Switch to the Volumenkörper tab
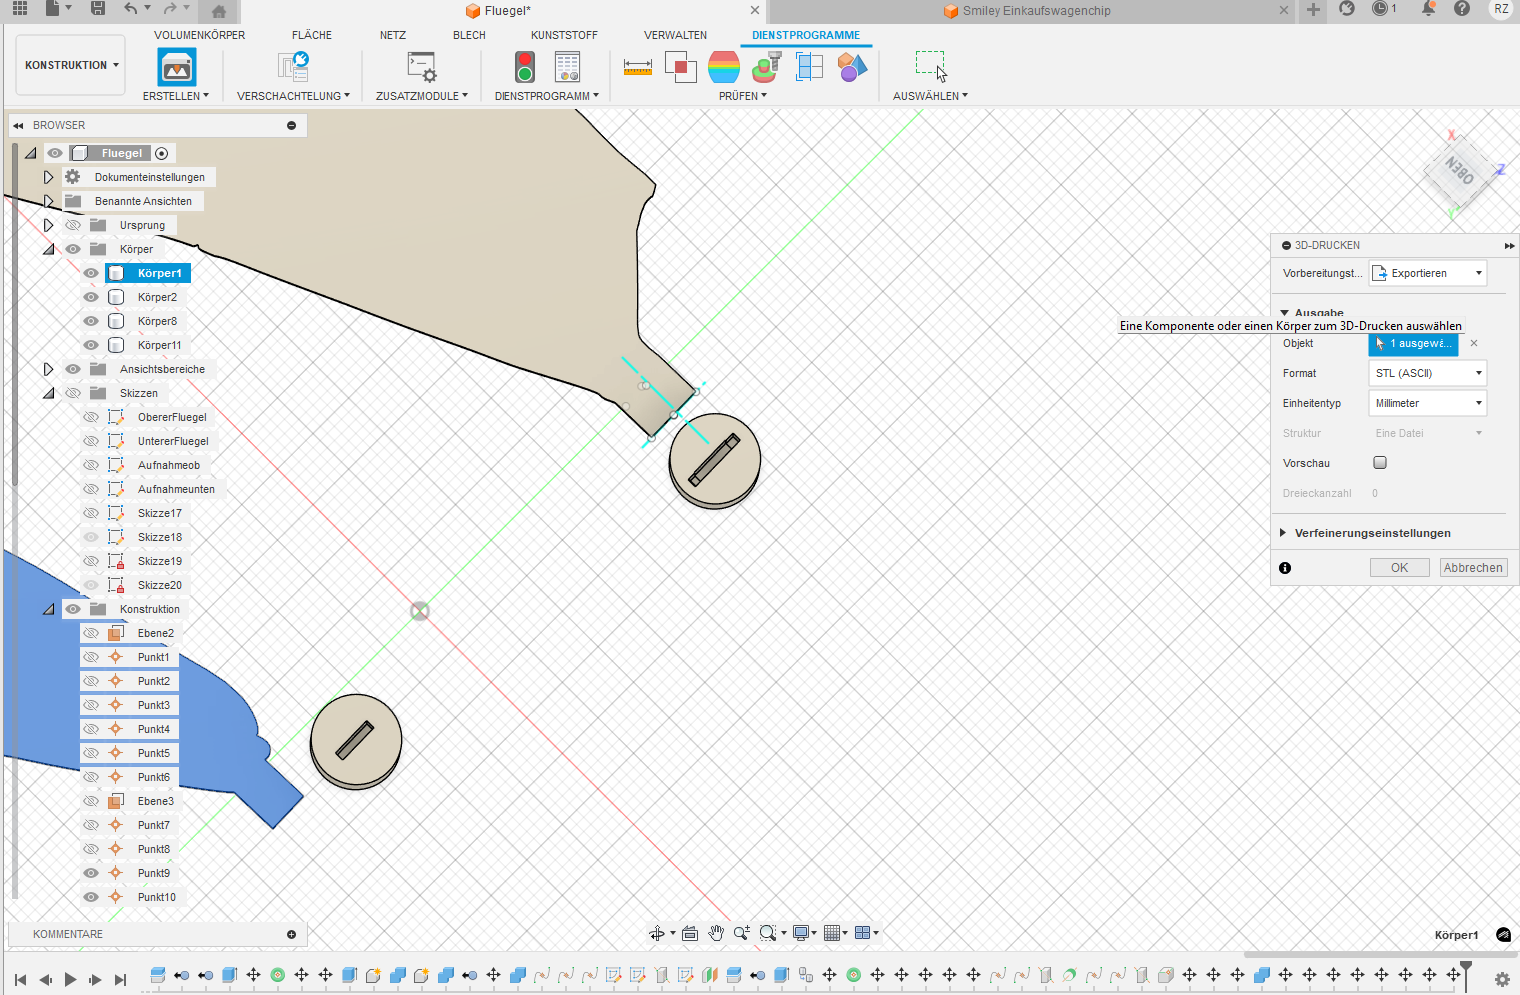 pyautogui.click(x=199, y=35)
